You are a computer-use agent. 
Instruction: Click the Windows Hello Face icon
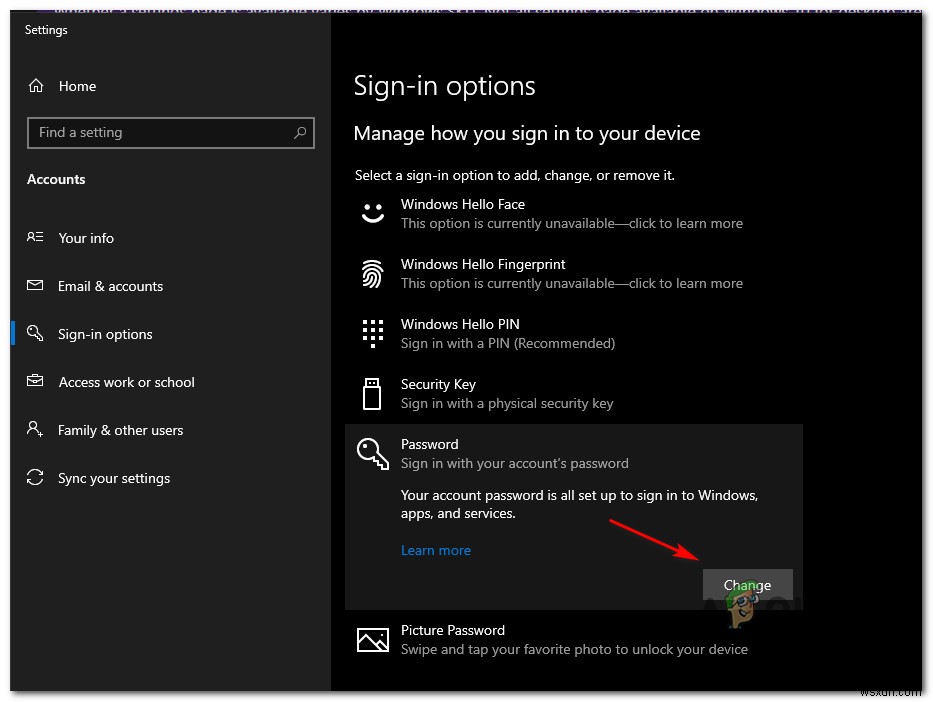tap(372, 213)
